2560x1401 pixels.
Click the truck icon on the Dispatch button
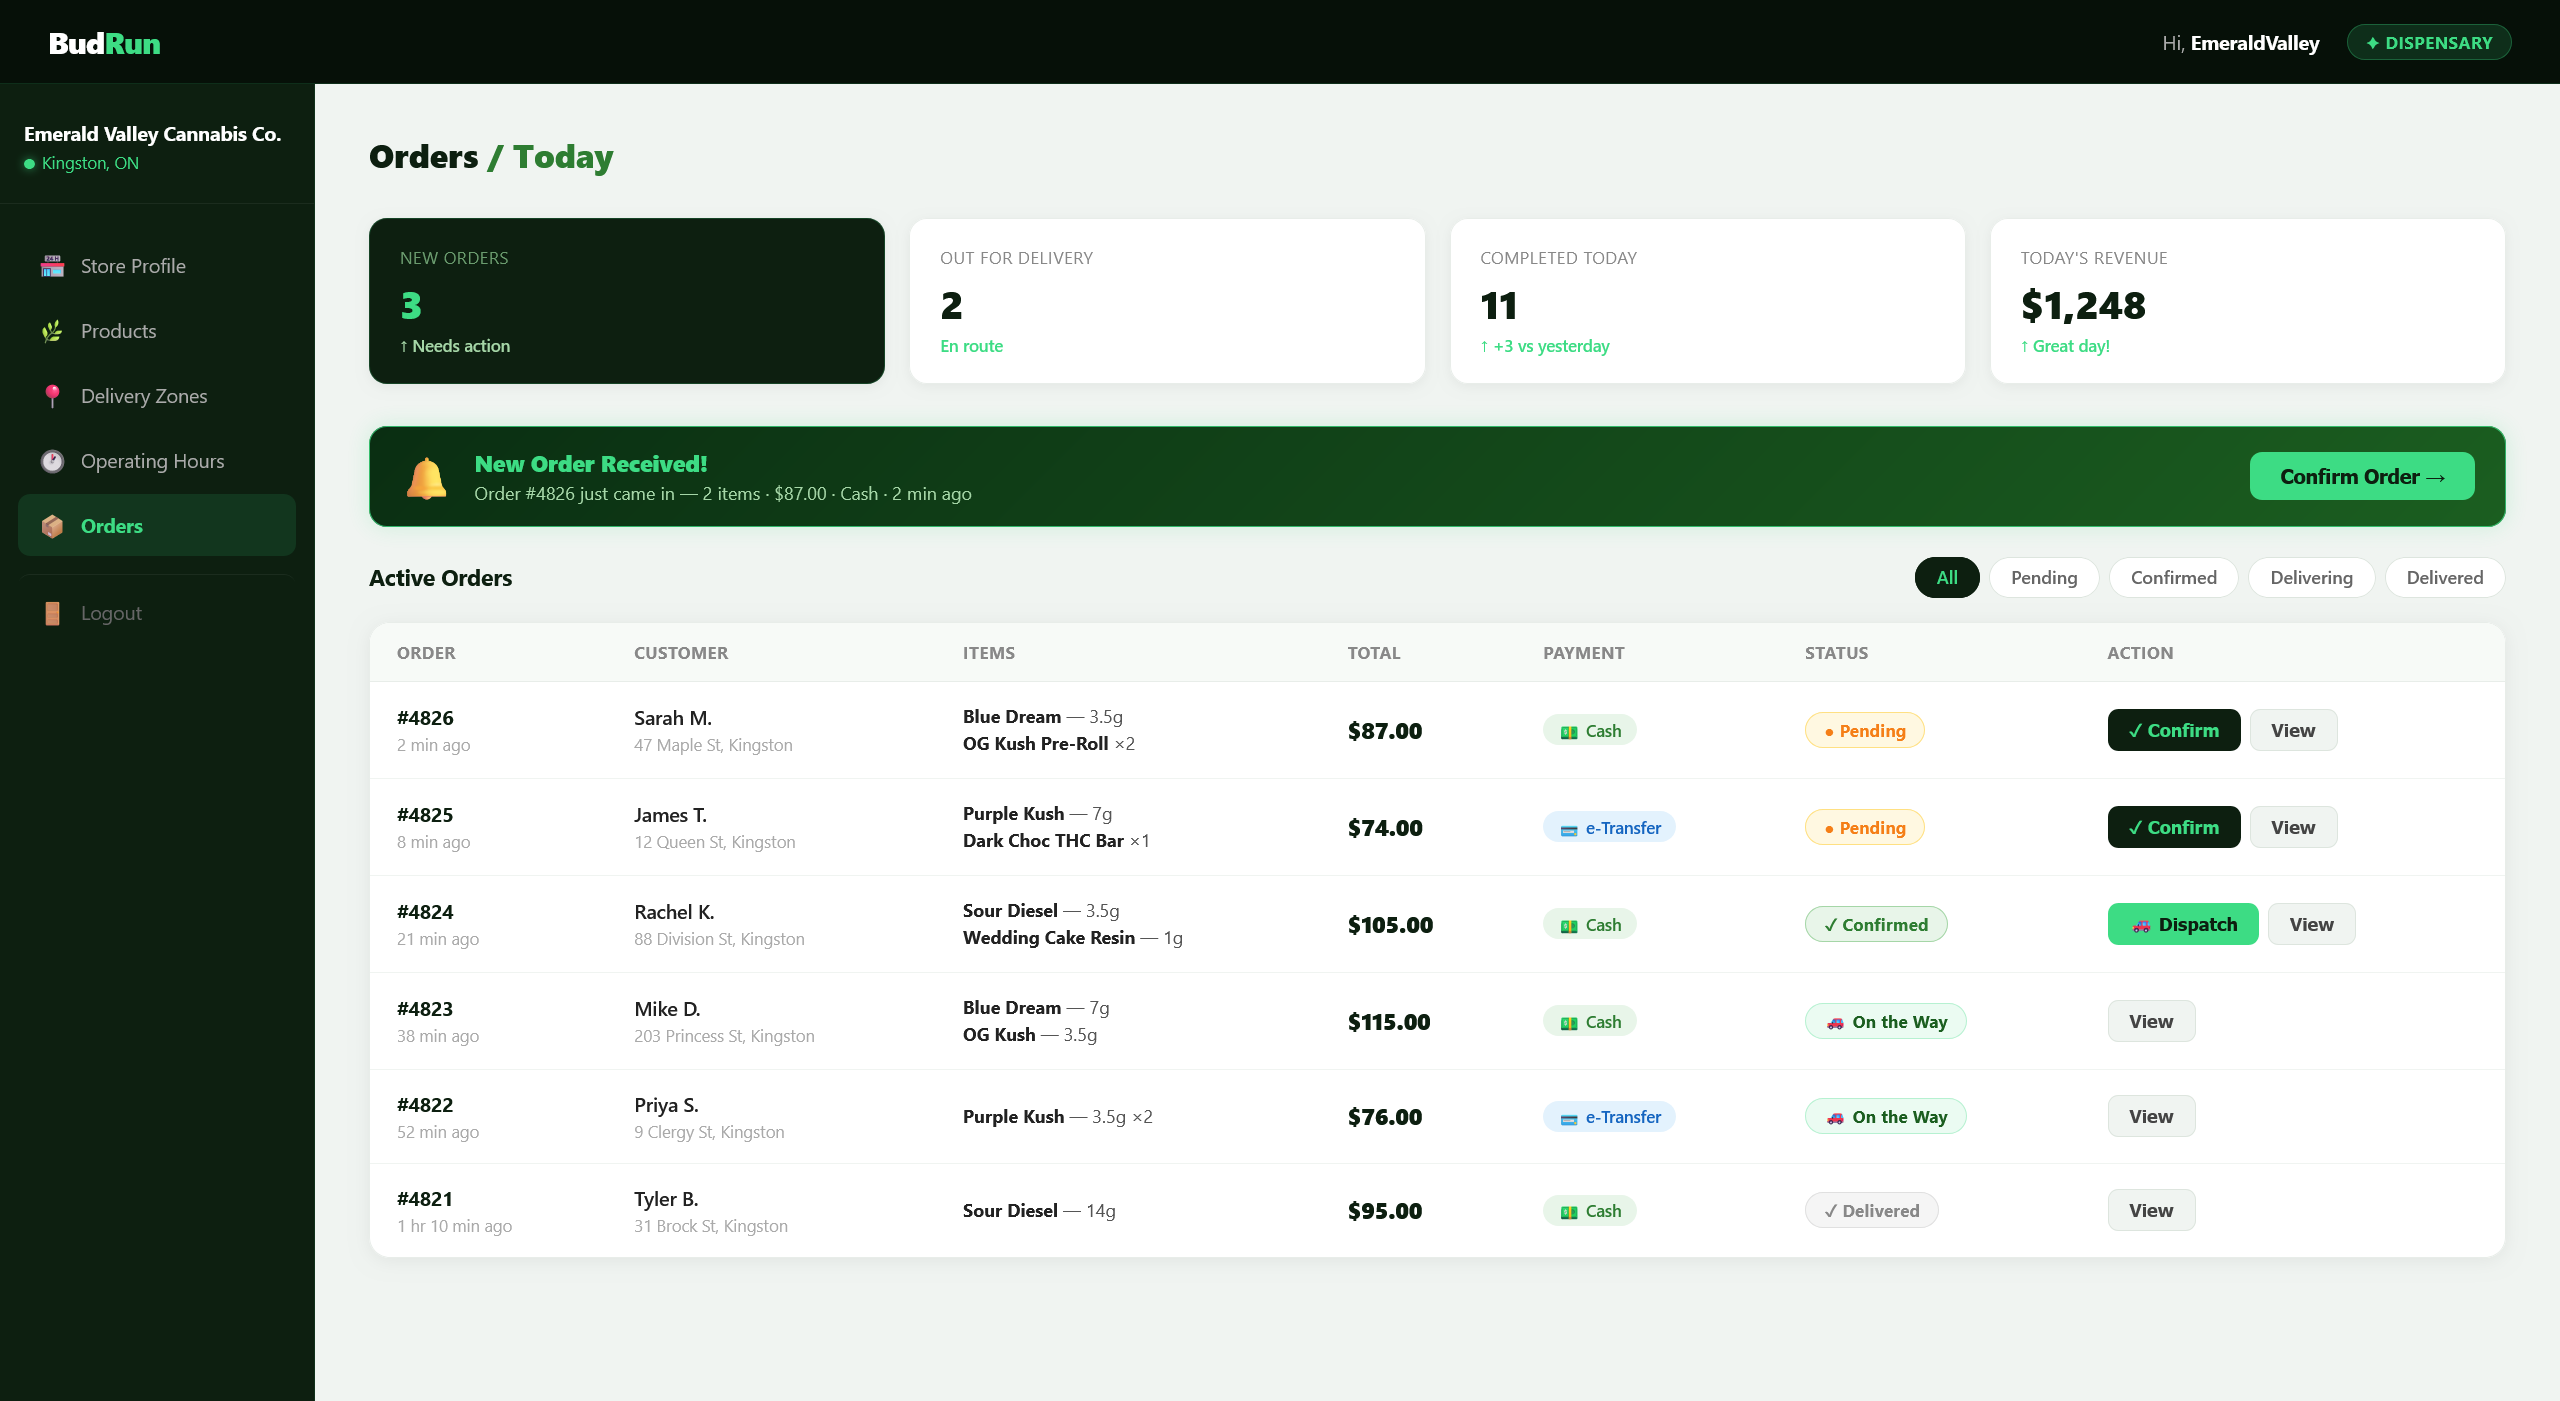coord(2143,925)
